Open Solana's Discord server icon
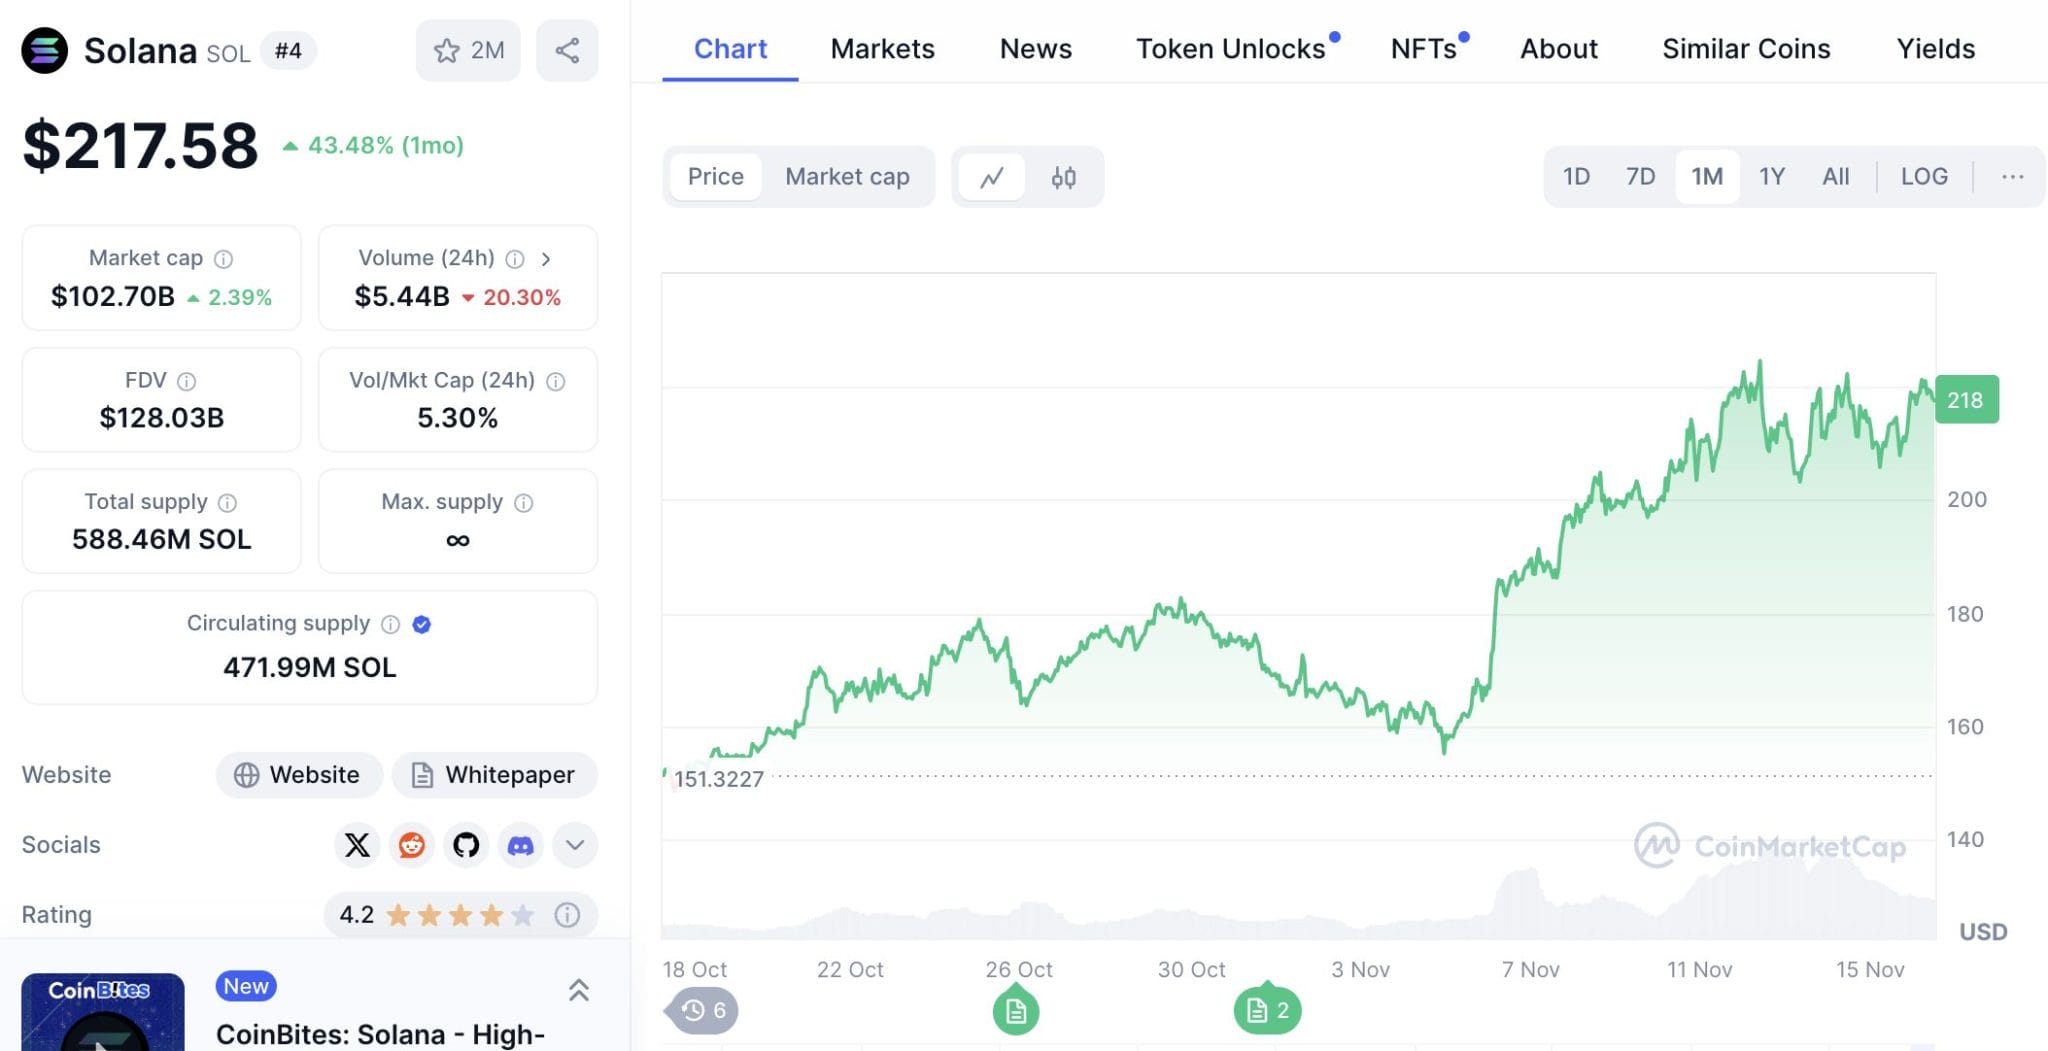The height and width of the screenshot is (1051, 2048). point(520,845)
